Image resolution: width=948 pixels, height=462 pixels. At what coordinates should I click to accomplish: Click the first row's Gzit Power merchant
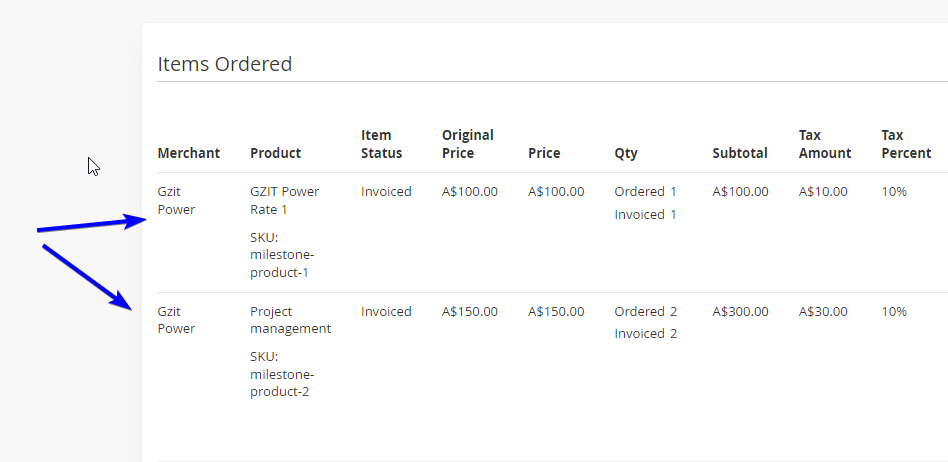point(177,200)
